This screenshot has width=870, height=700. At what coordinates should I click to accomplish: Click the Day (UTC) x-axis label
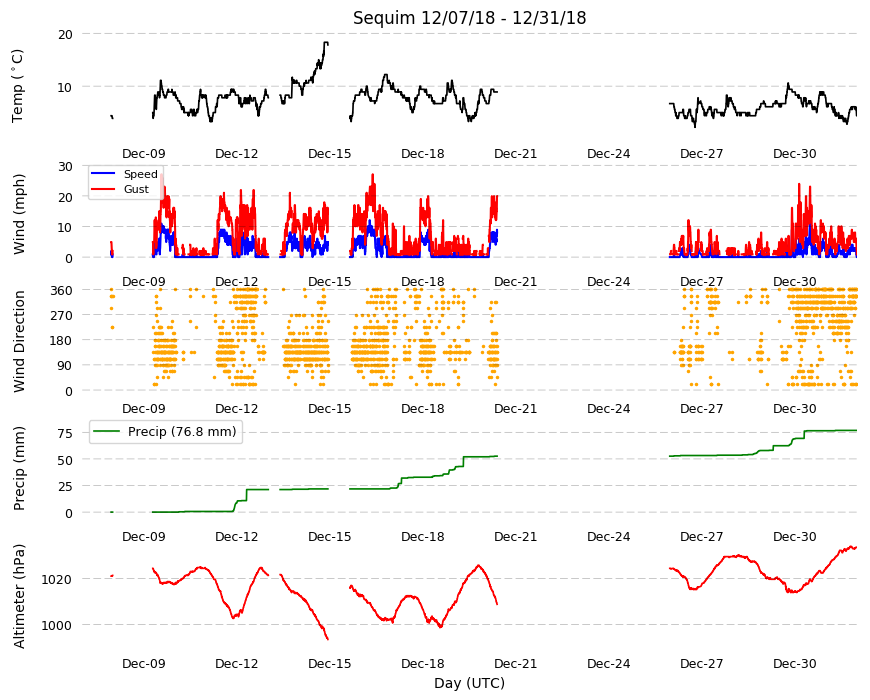pos(469,683)
